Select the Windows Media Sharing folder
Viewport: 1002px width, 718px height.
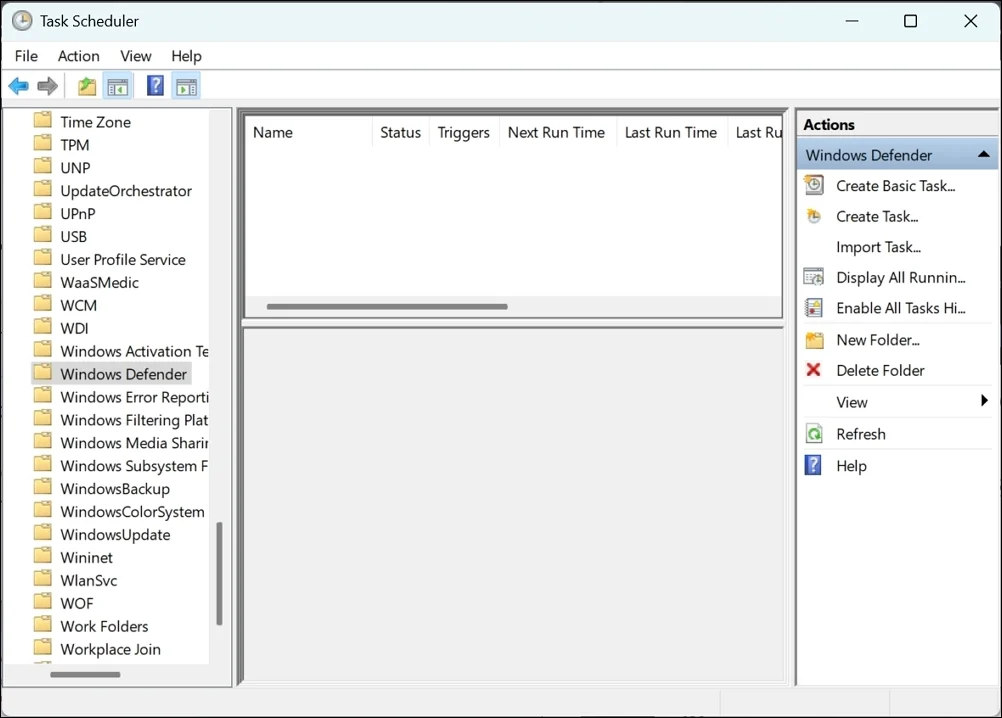pos(134,443)
